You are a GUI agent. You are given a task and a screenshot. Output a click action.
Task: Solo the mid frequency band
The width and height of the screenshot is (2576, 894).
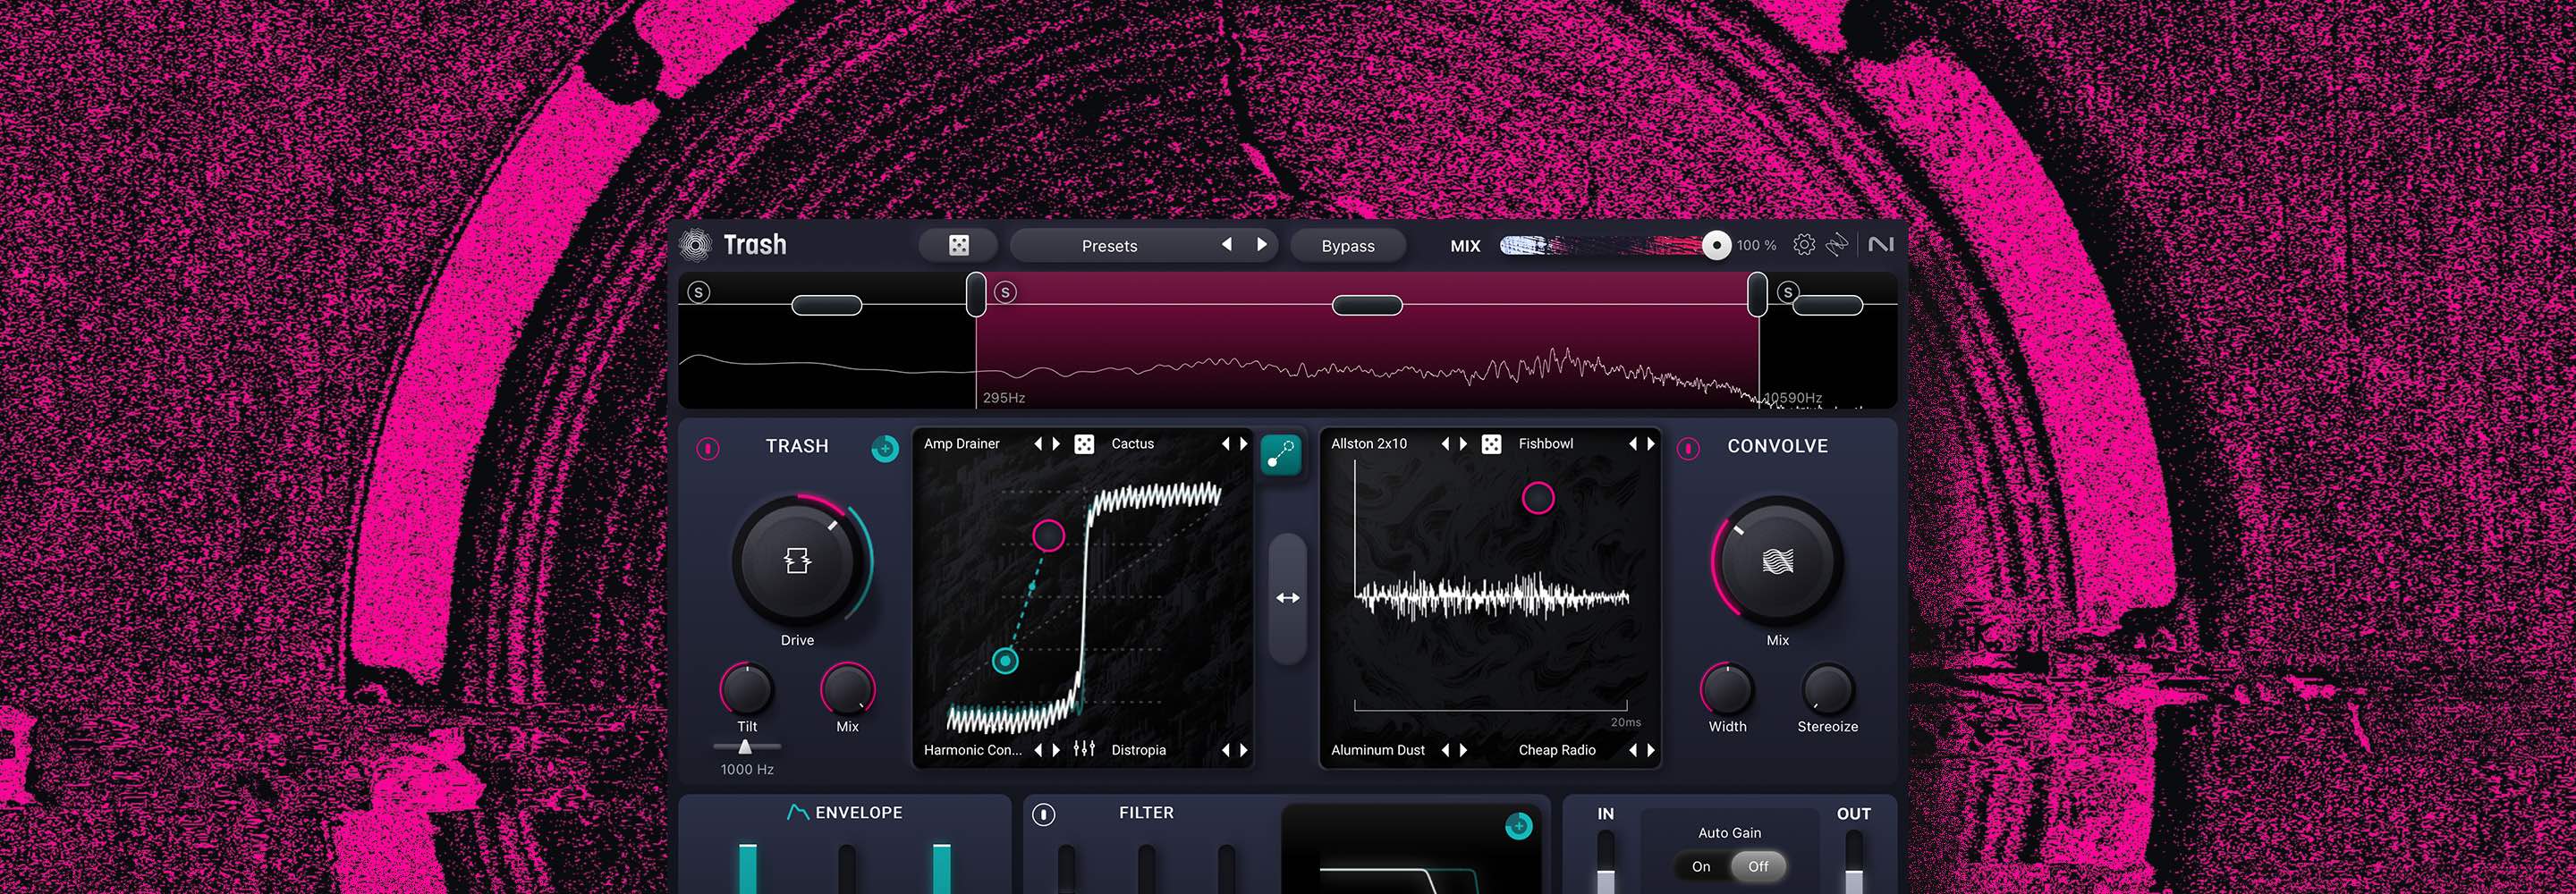(1006, 292)
